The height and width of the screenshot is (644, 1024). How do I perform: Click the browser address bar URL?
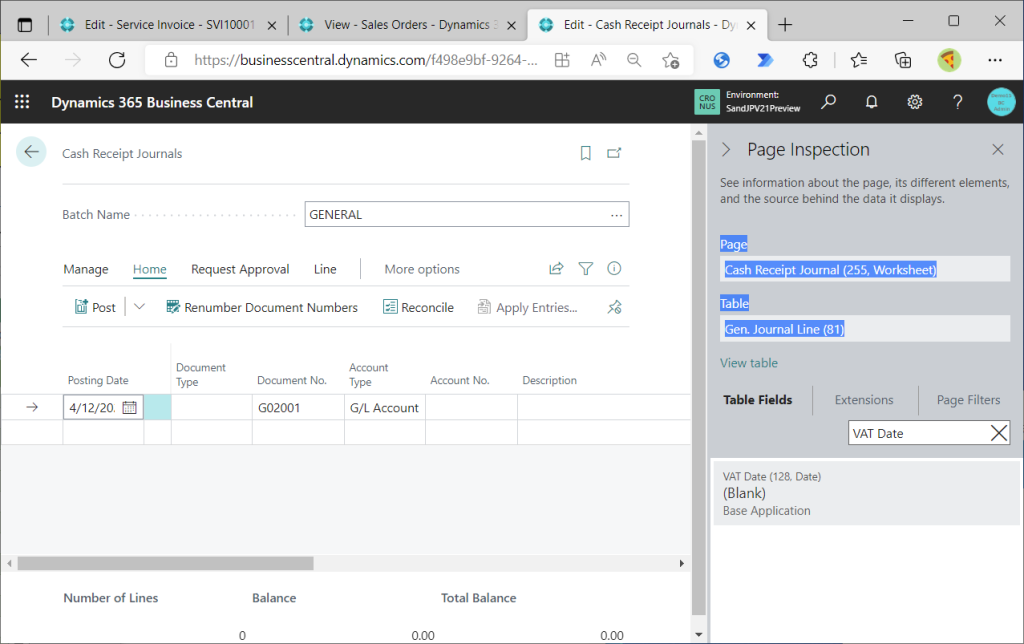click(366, 60)
